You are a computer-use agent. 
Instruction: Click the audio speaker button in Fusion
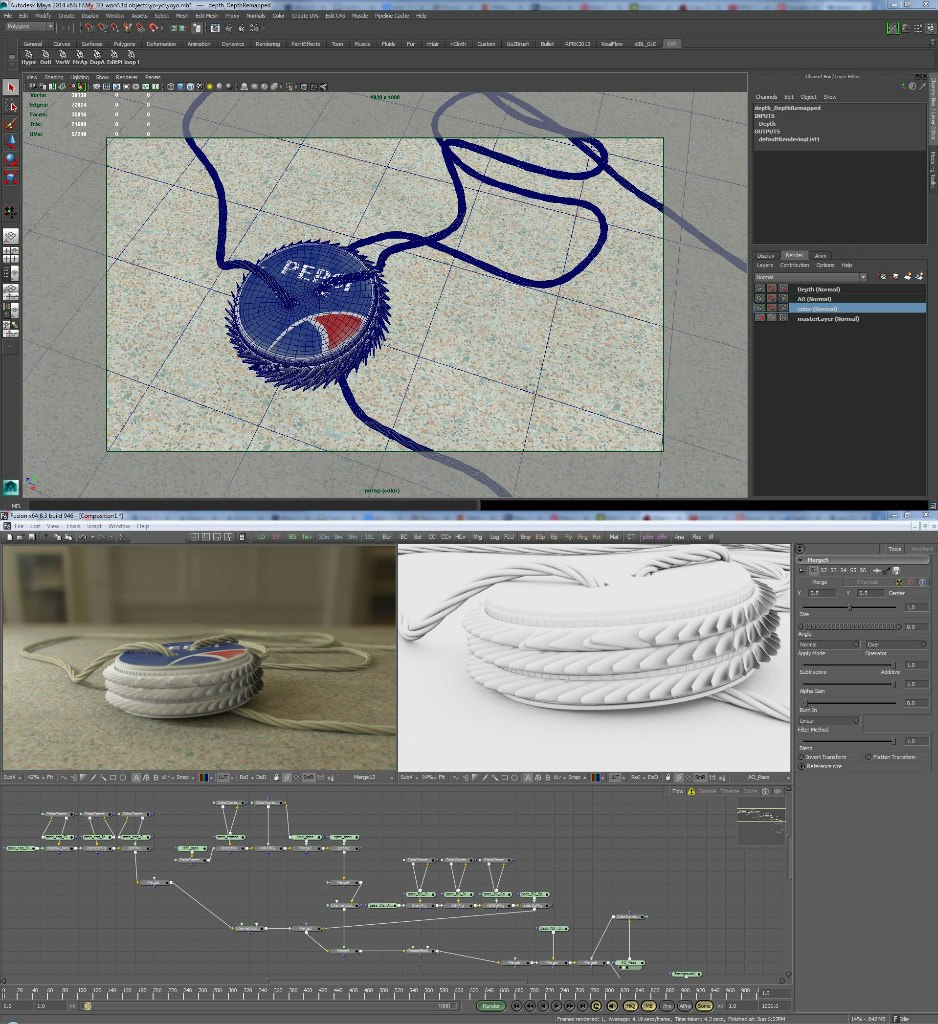tap(612, 1006)
